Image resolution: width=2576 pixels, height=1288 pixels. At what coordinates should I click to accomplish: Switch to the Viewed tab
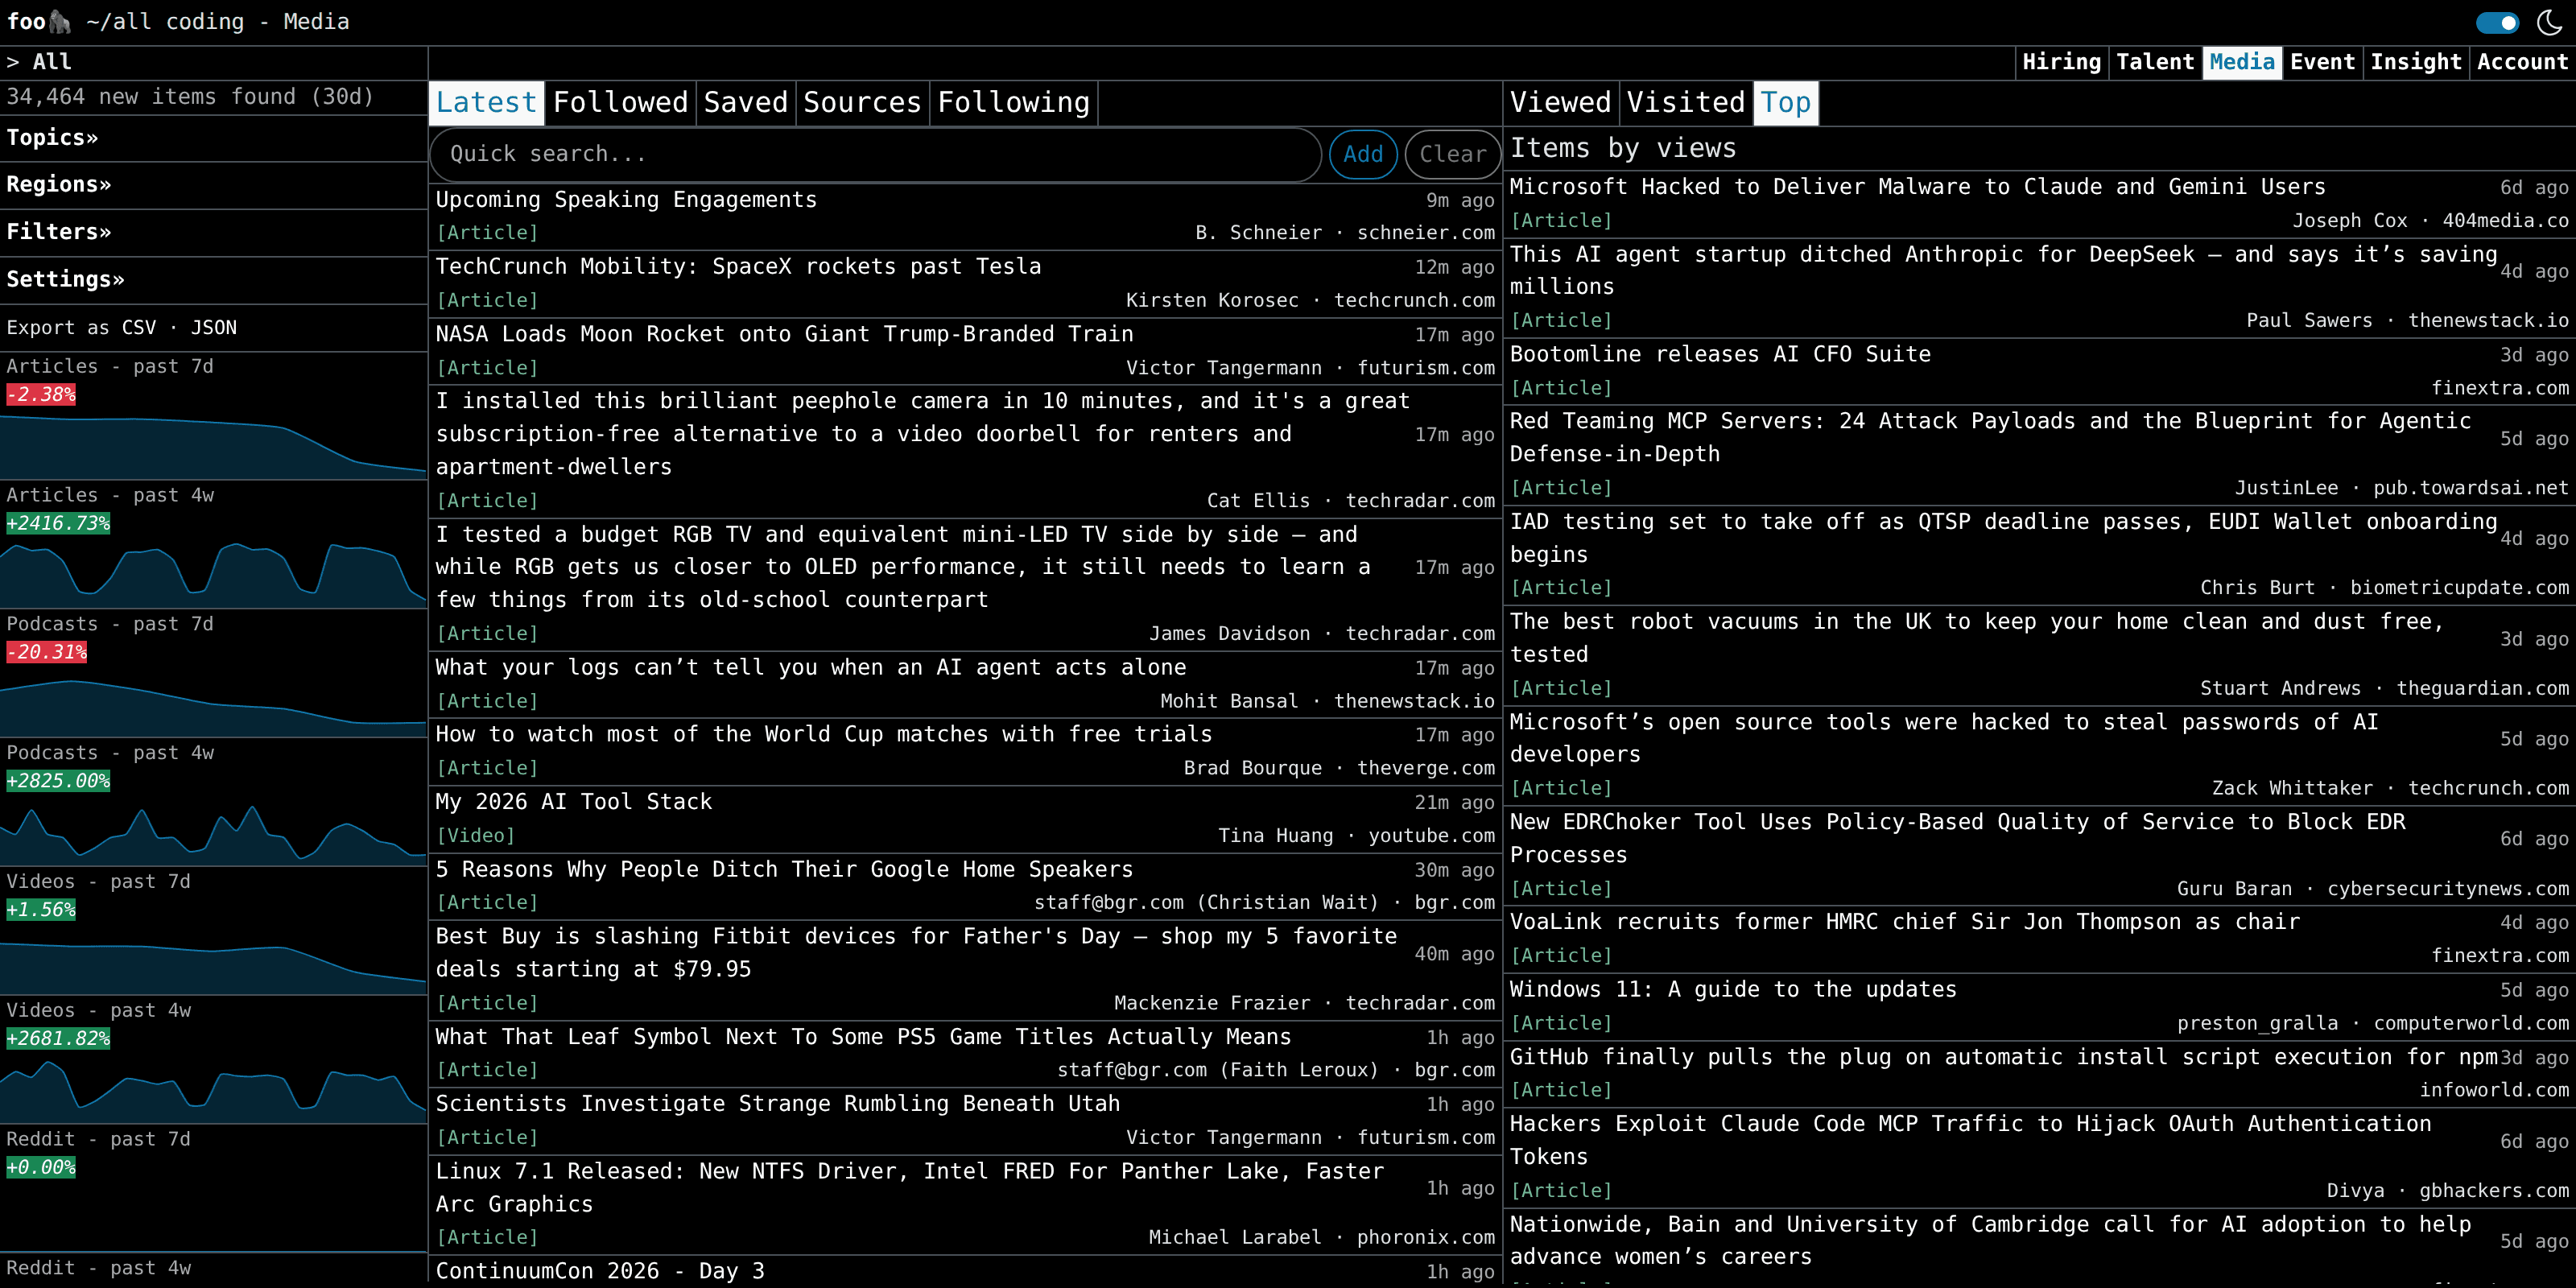[x=1560, y=103]
